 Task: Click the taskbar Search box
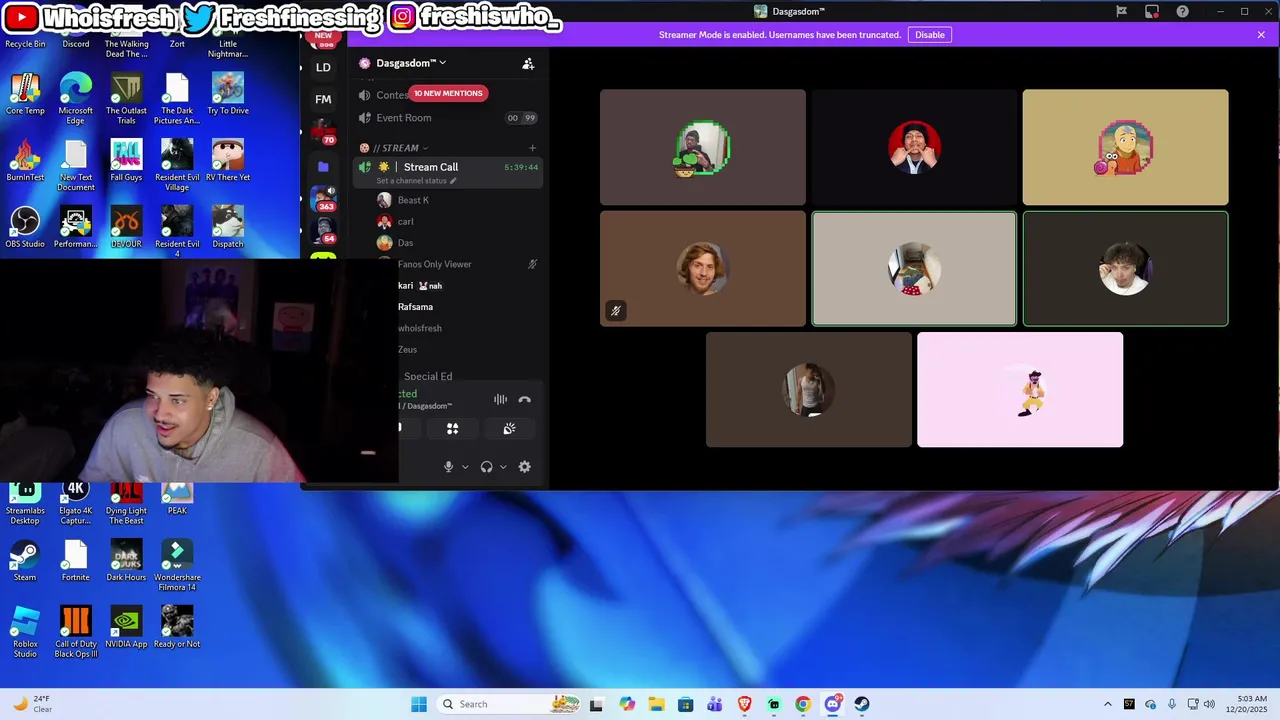509,704
